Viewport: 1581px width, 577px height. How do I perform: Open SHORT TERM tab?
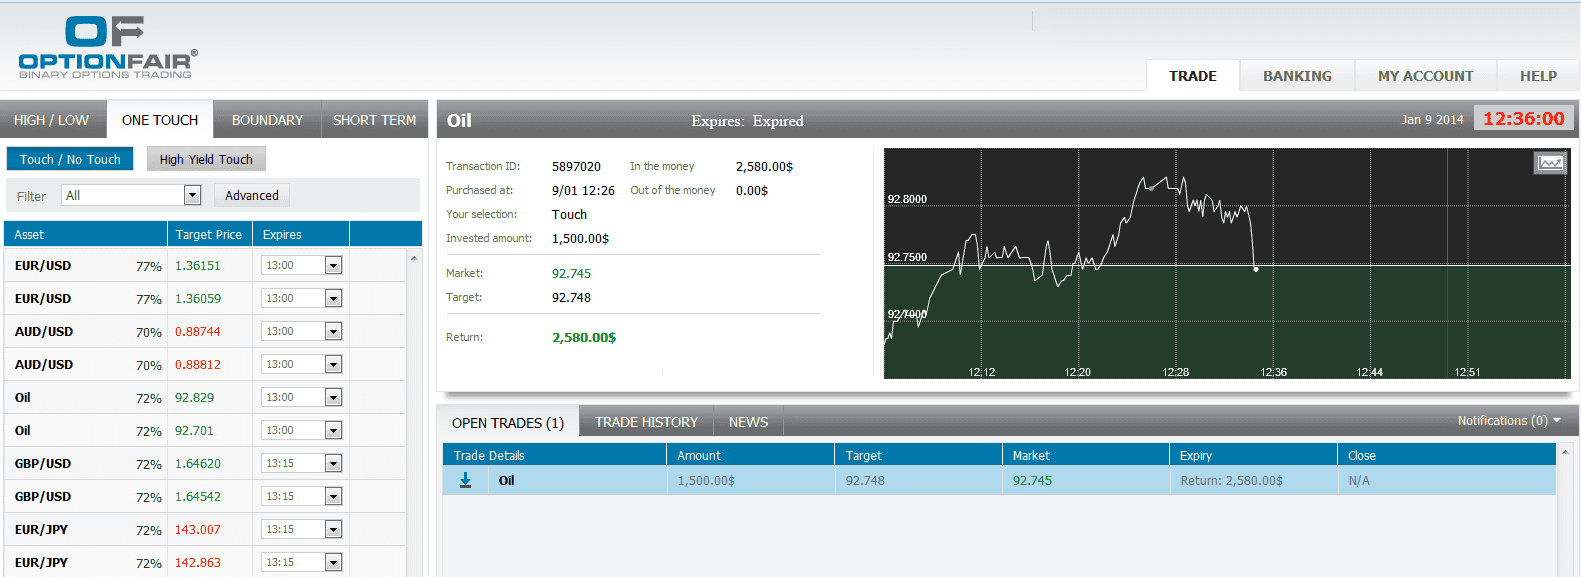374,120
